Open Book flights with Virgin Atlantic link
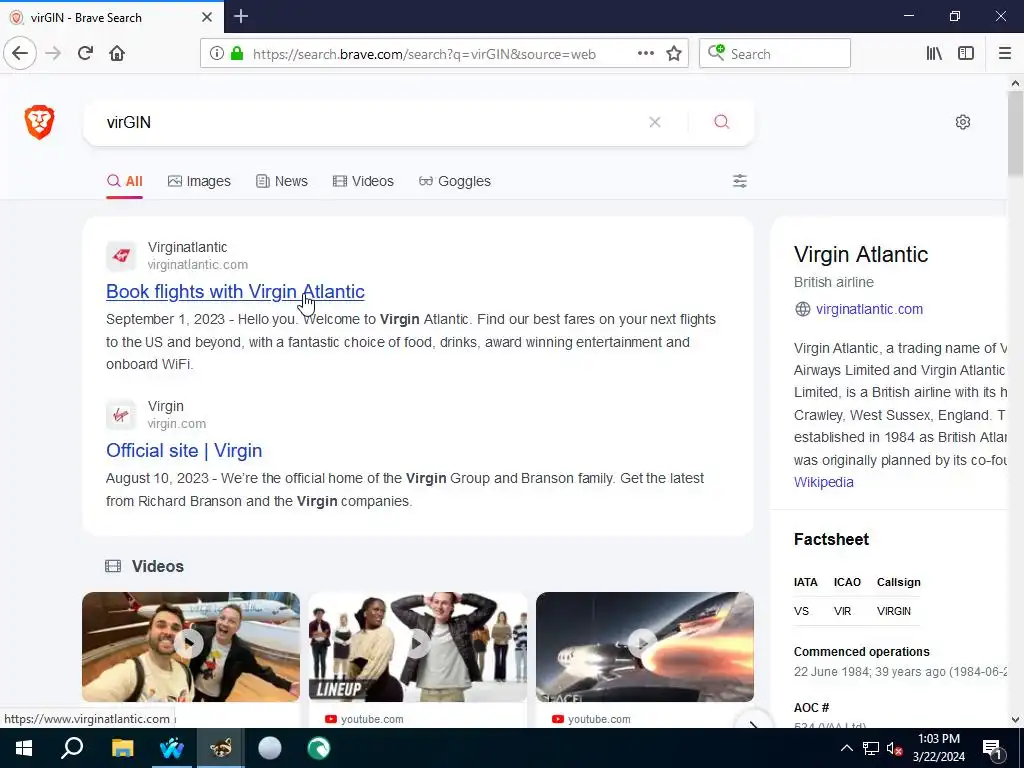The image size is (1024, 768). pyautogui.click(x=235, y=291)
